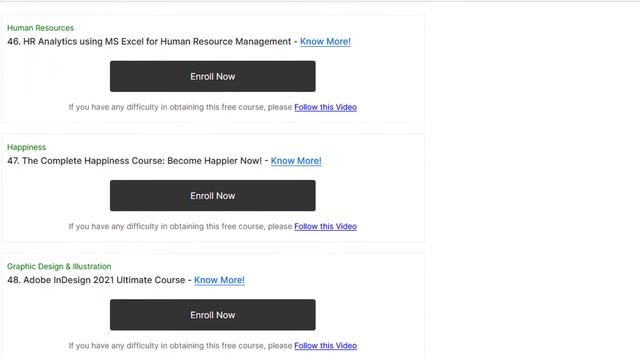Open Know More link for Adobe InDesign course
Screen dimensions: 640x360
(219, 280)
